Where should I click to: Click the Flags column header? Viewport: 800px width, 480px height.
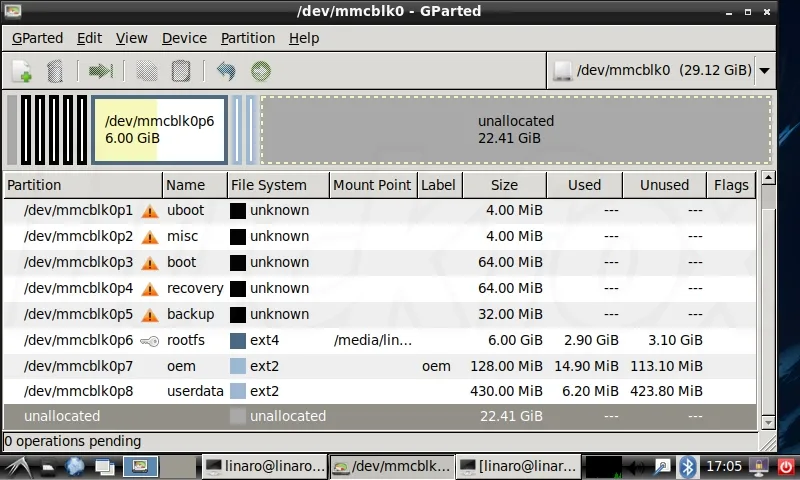tap(731, 185)
